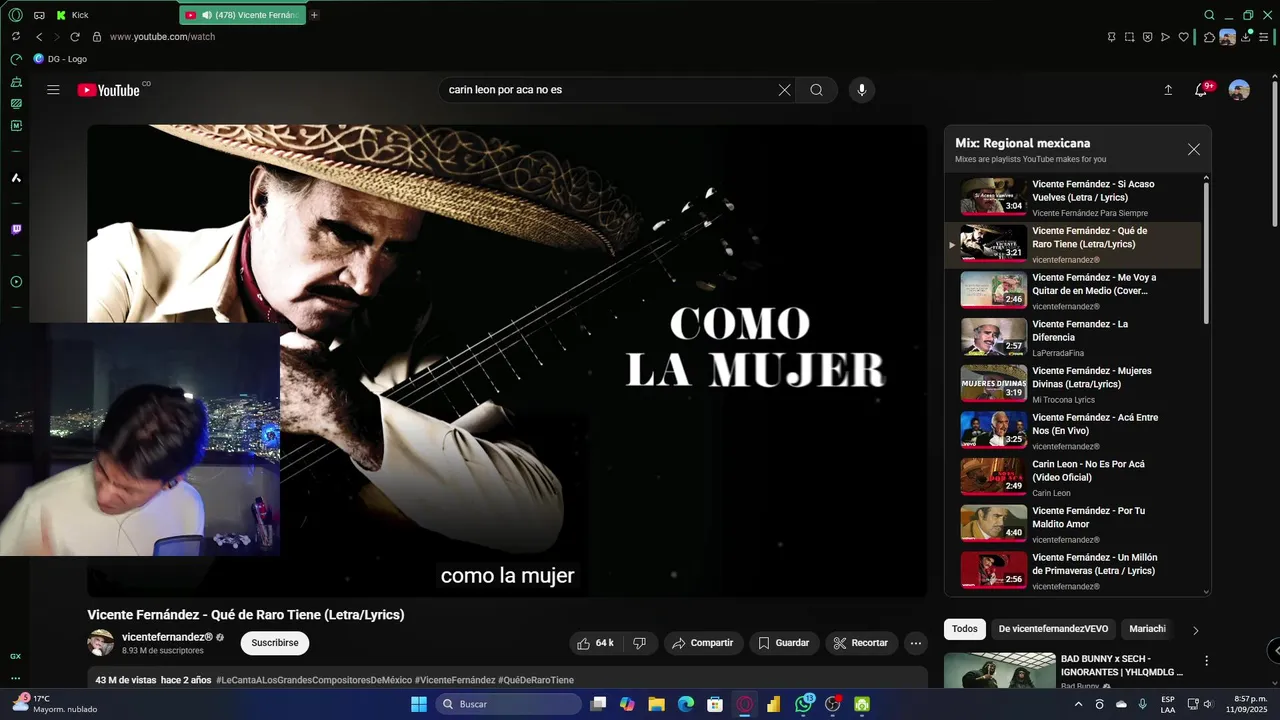1280x720 pixels.
Task: Run search with magnifier button
Action: (x=817, y=90)
